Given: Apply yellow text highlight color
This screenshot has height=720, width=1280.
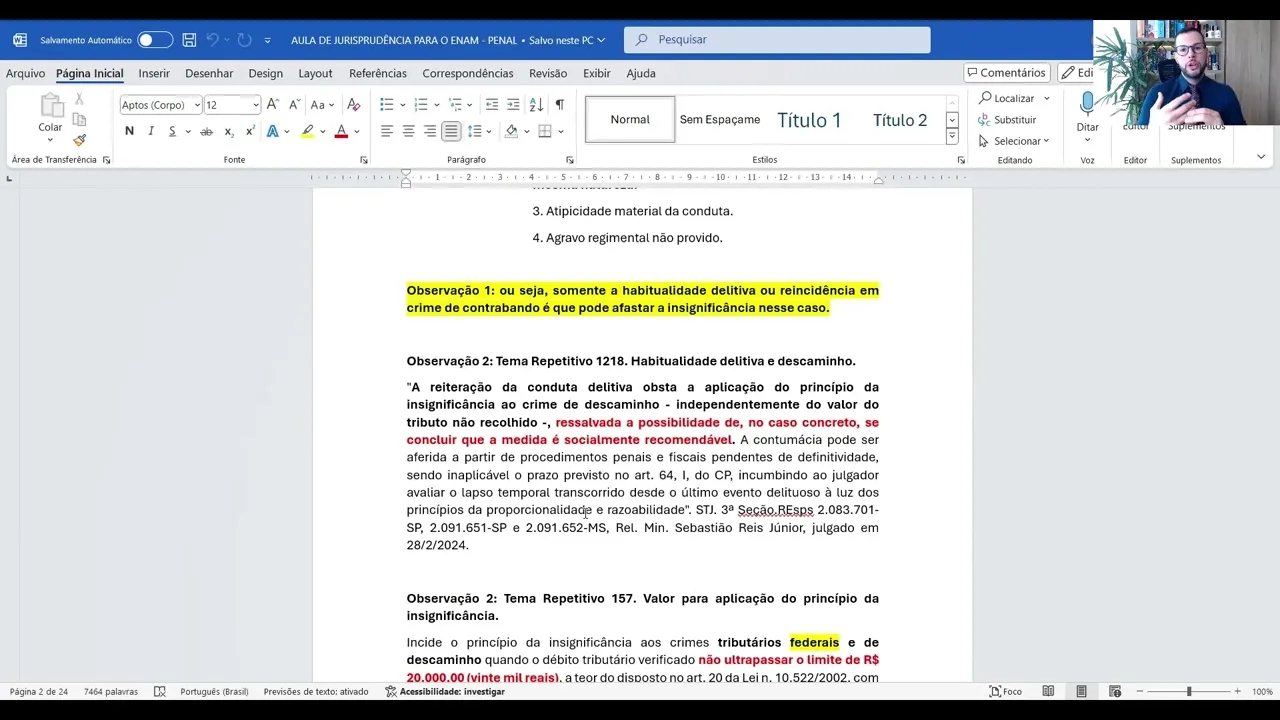Looking at the screenshot, I should point(307,131).
